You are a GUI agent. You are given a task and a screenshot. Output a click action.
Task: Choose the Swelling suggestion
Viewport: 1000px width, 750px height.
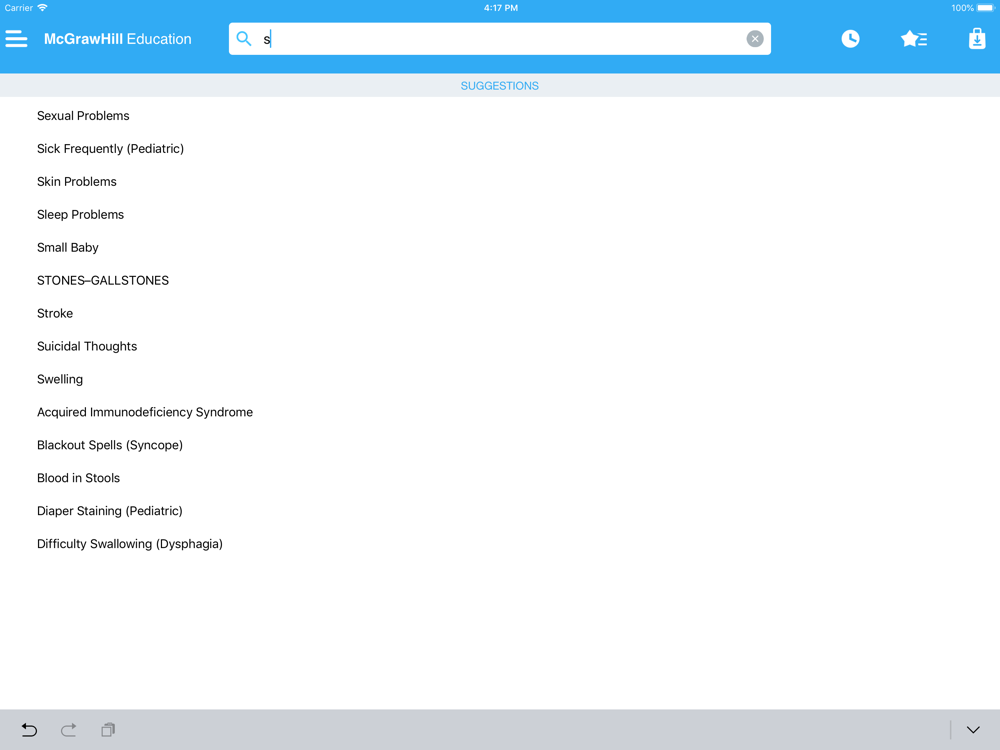tap(60, 379)
